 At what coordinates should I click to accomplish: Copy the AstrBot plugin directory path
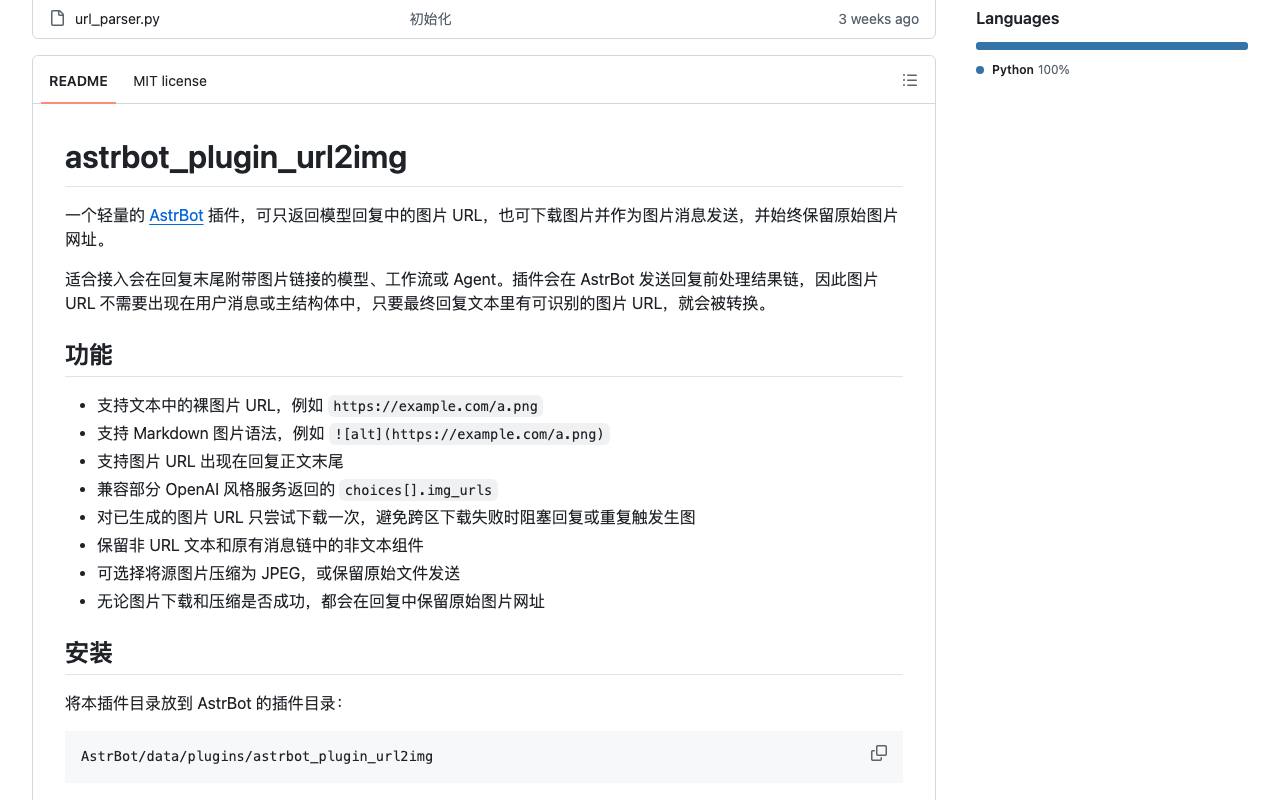coord(879,753)
